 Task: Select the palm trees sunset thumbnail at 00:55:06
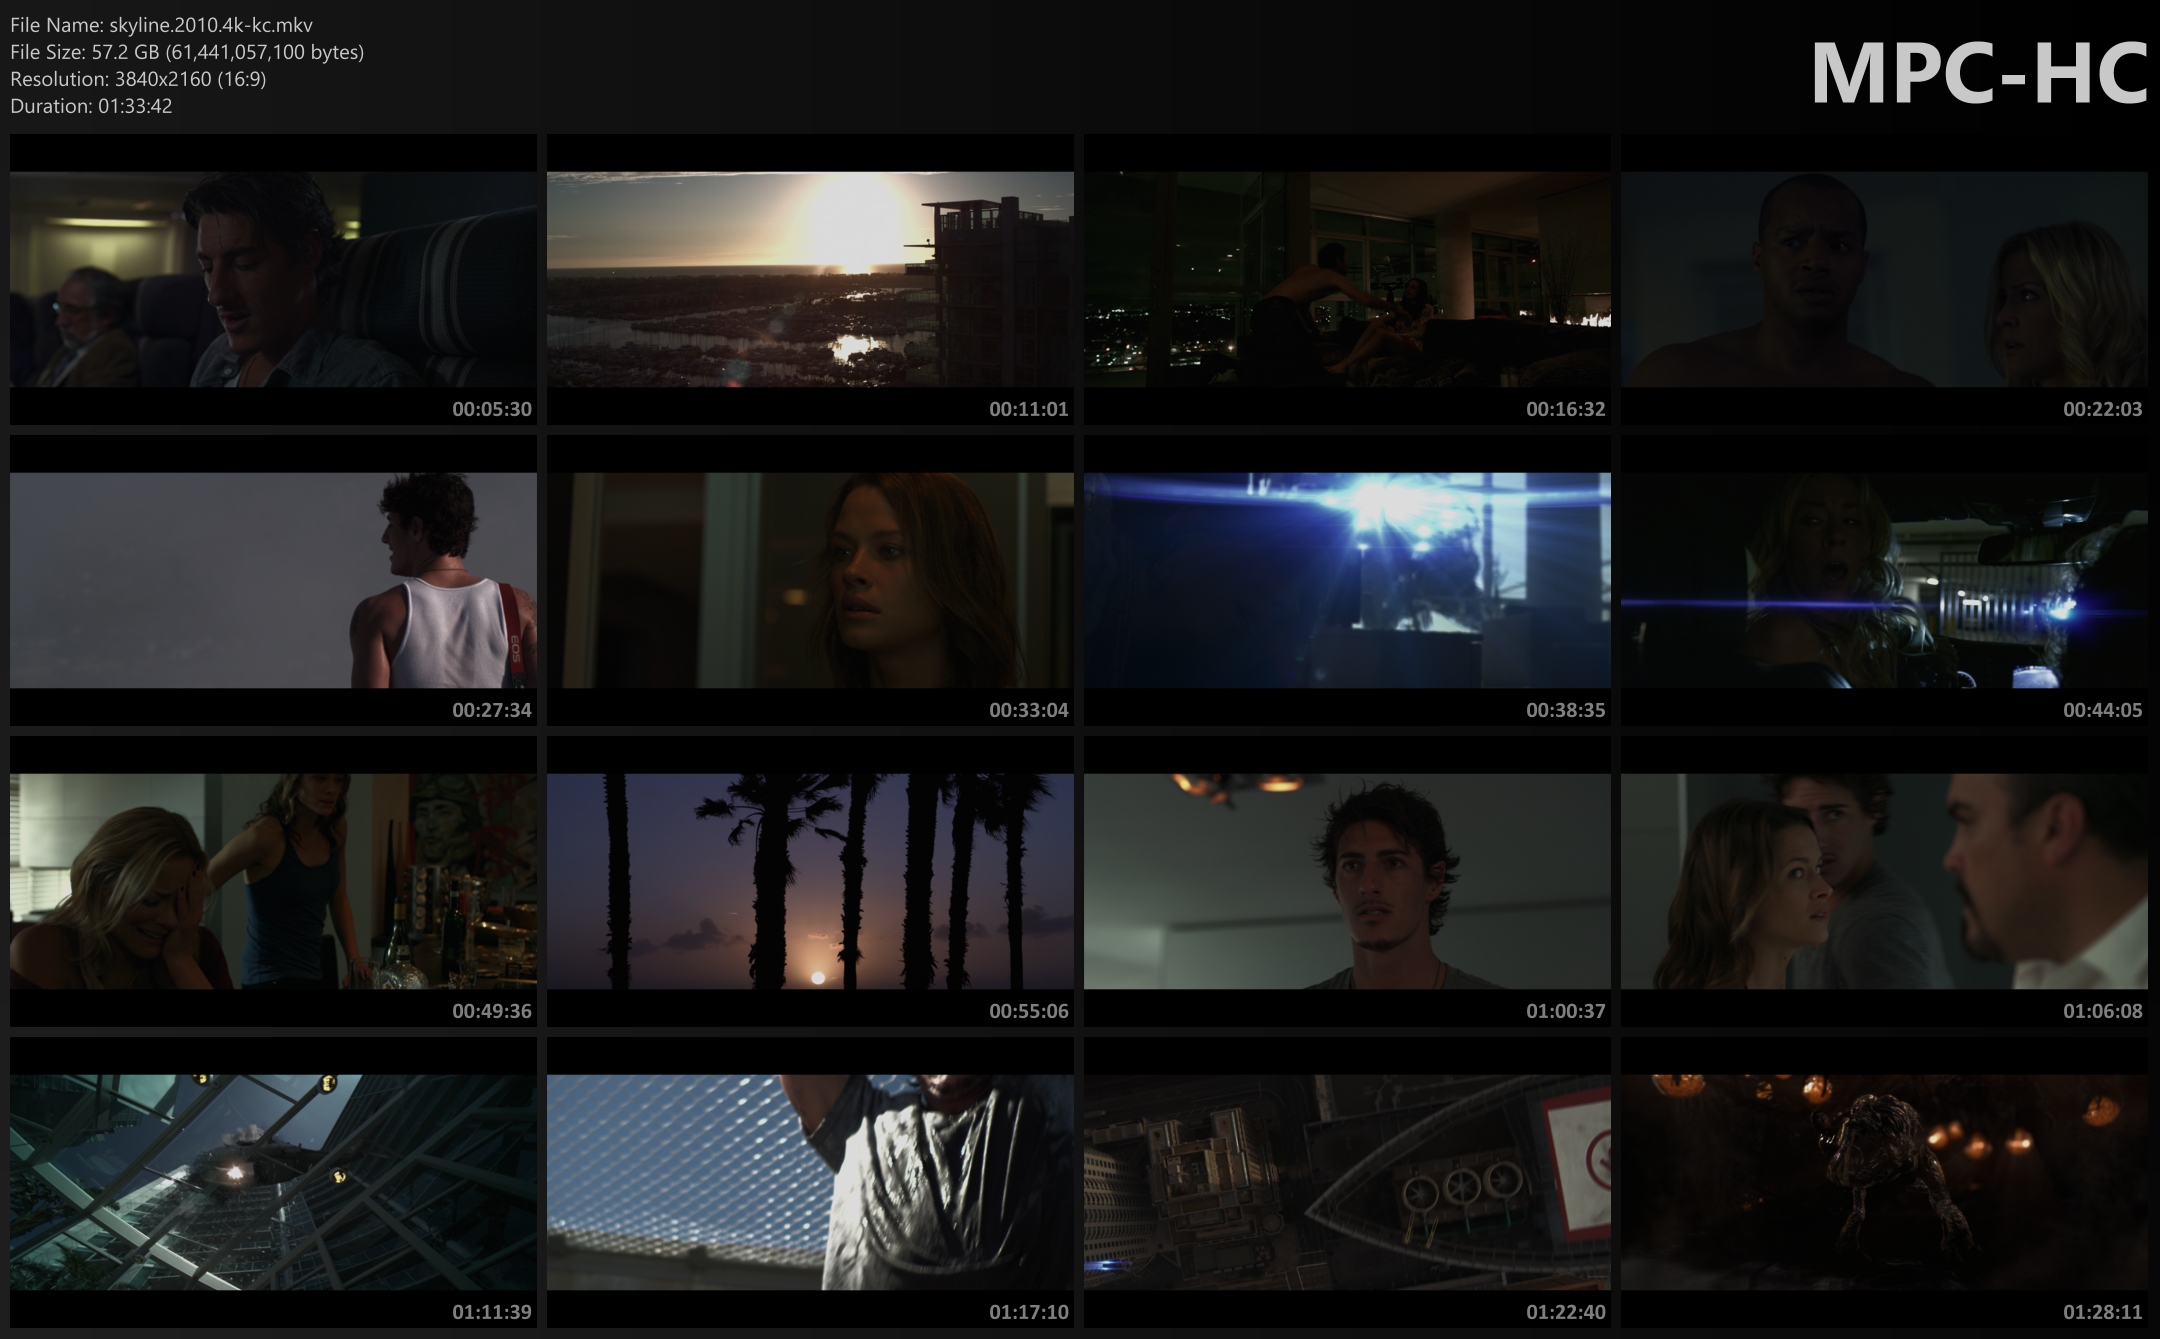[x=810, y=881]
